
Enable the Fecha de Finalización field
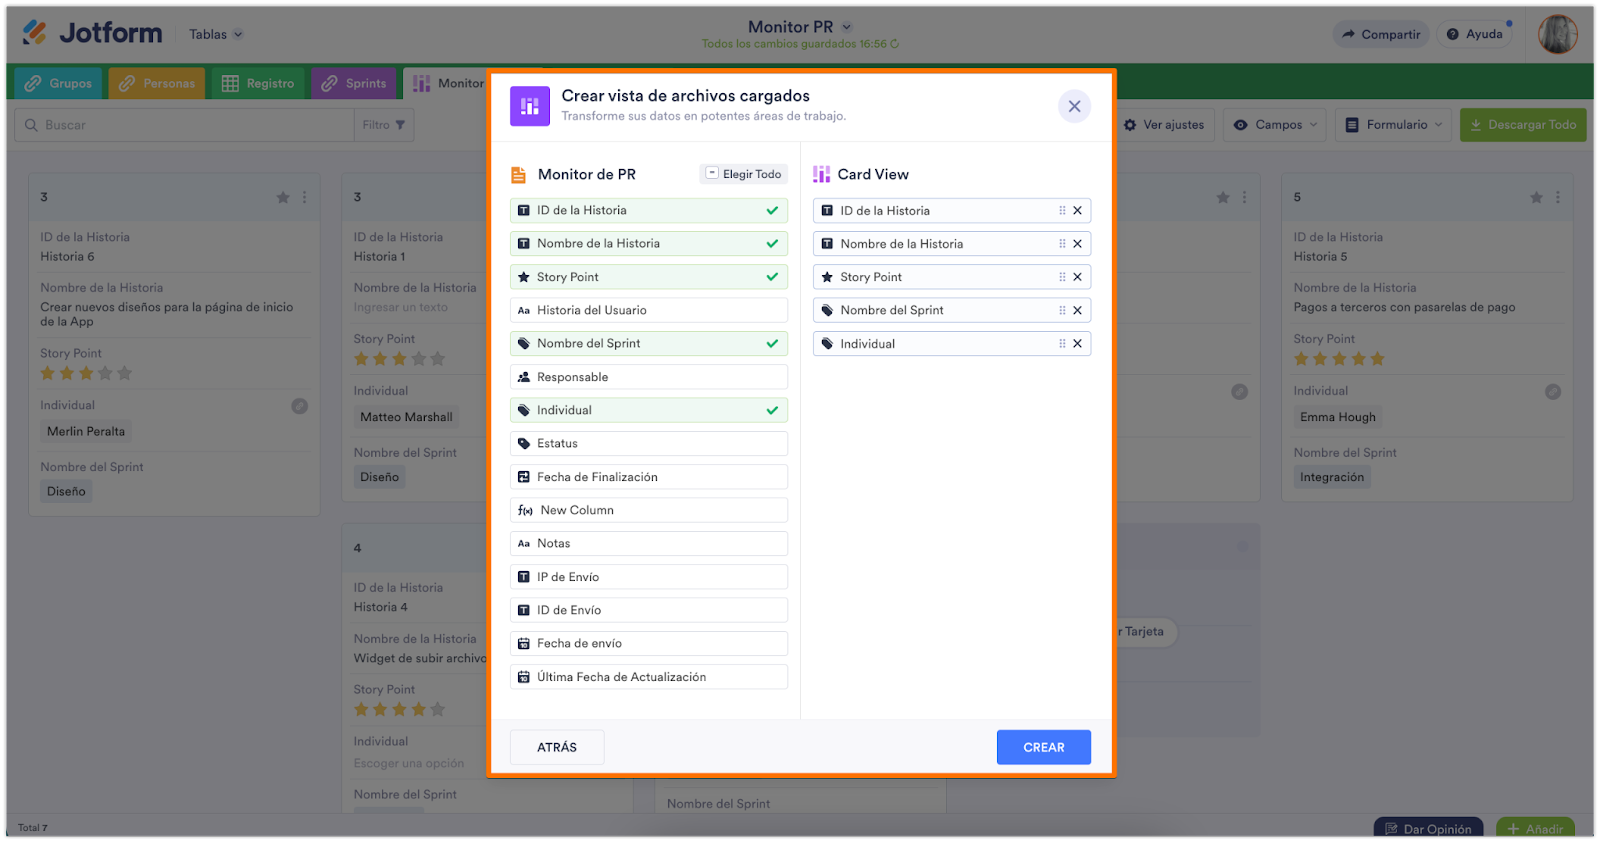coord(648,477)
